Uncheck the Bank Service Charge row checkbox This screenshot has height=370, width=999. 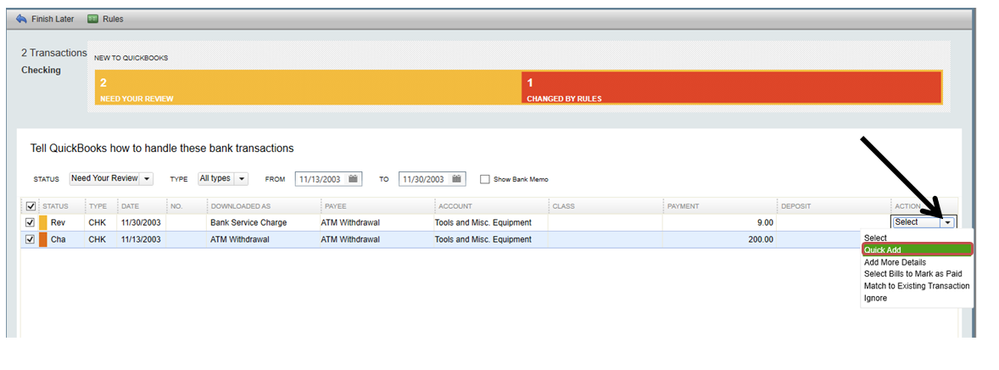tap(30, 223)
